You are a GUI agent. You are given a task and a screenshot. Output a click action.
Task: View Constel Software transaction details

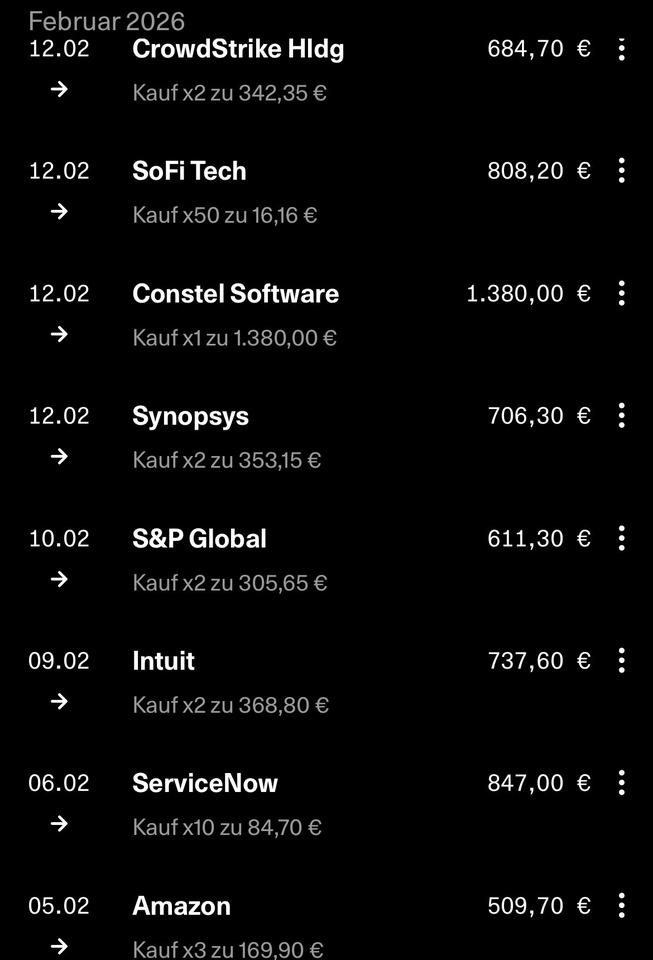[x=235, y=294]
